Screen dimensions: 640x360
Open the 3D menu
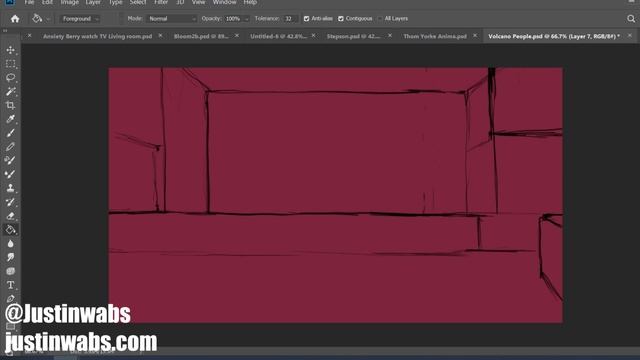[180, 2]
